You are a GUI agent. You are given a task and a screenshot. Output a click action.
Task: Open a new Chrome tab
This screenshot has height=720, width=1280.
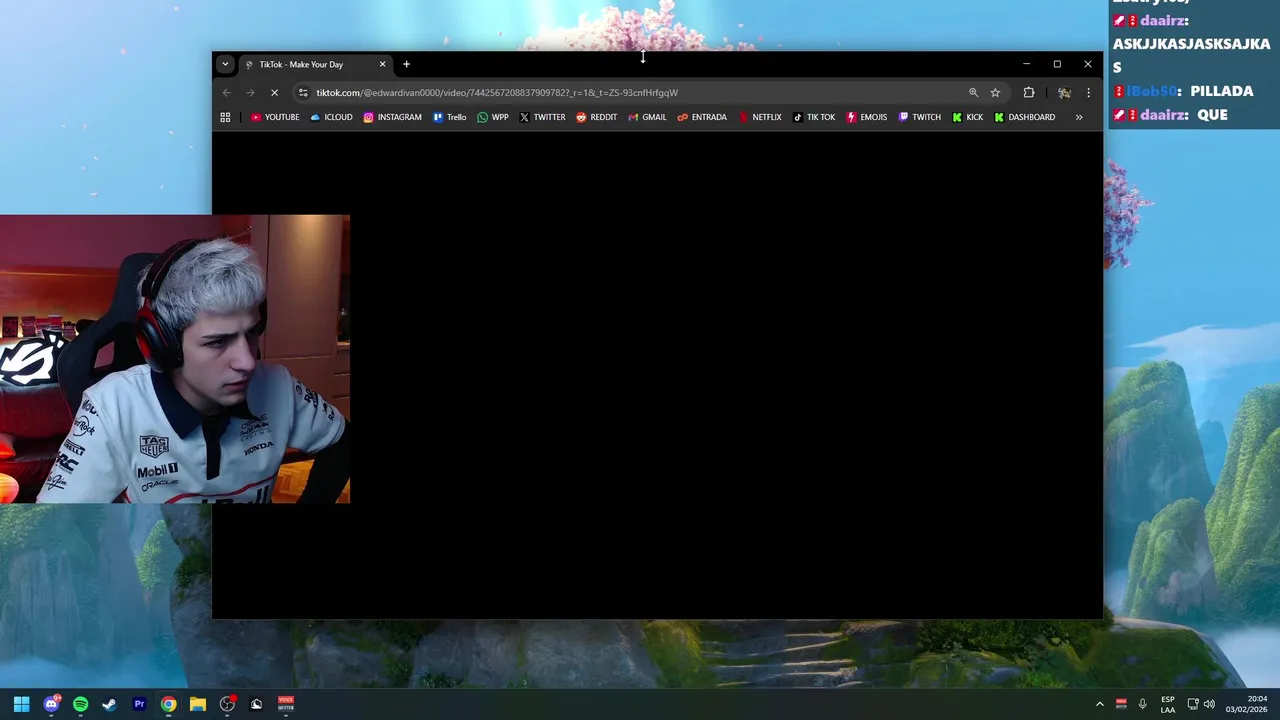click(x=406, y=64)
